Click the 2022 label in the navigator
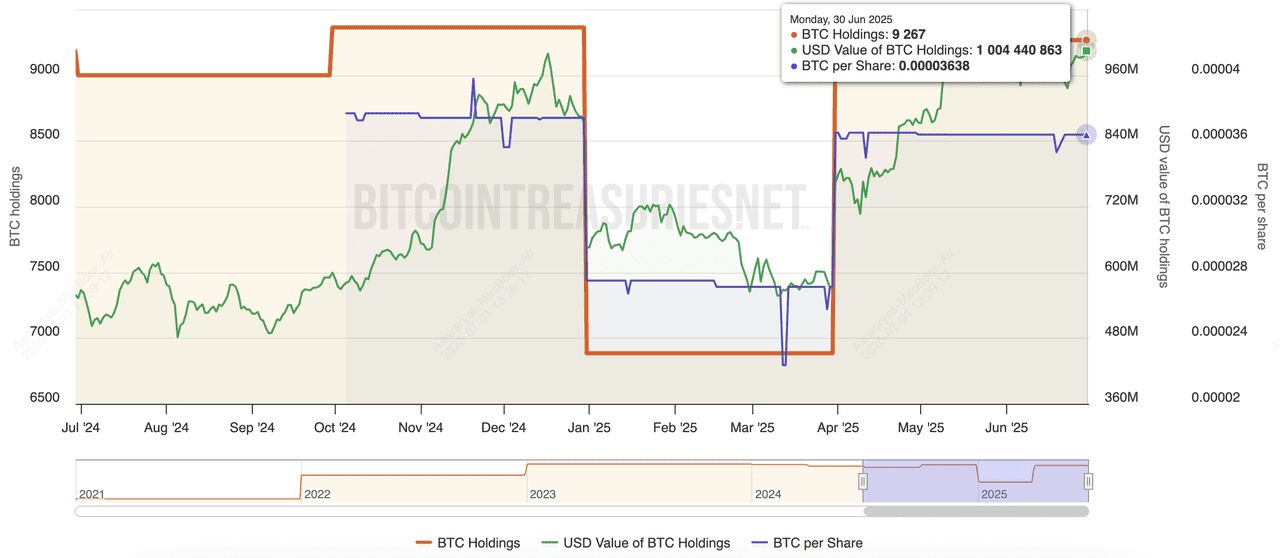 317,494
